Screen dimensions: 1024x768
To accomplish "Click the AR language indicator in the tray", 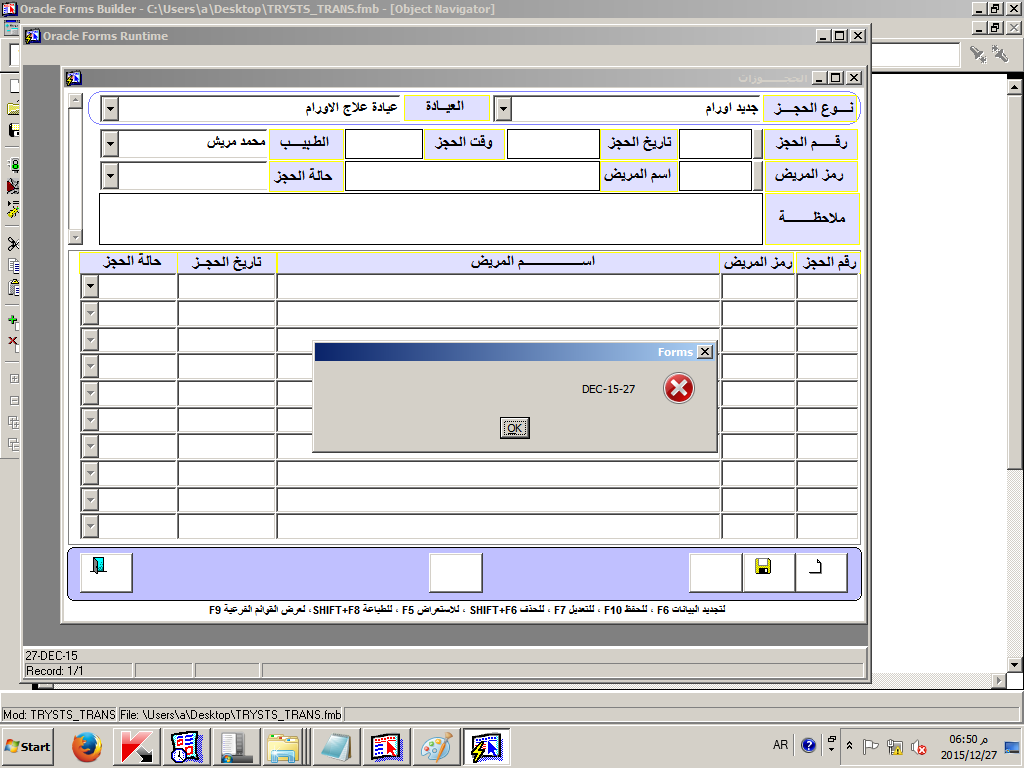I will [x=780, y=746].
